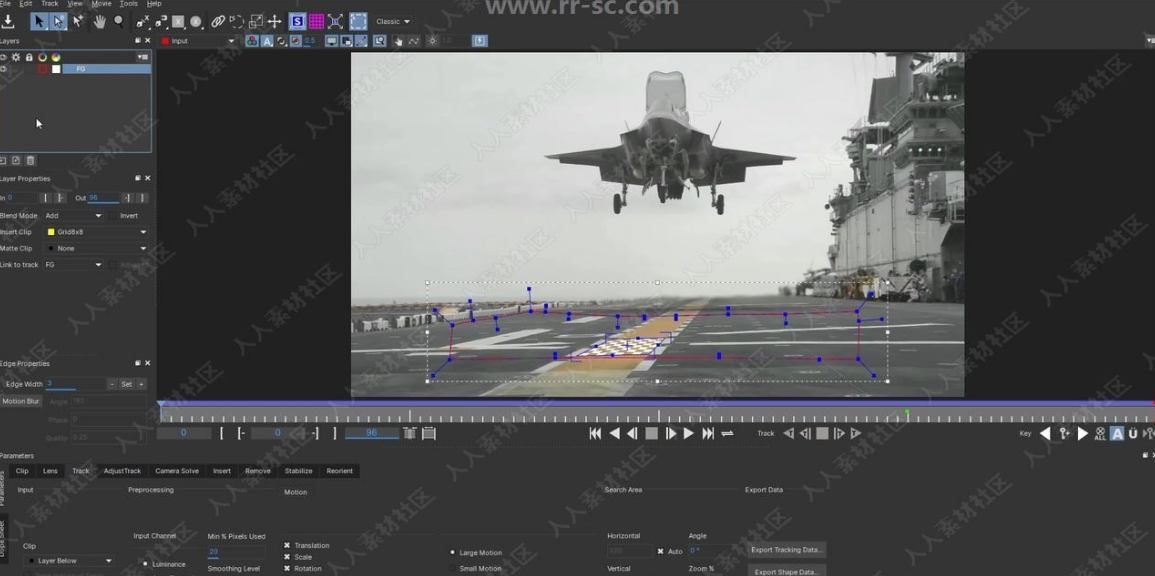
Task: Hide the FG layer with eye icon
Action: point(3,69)
